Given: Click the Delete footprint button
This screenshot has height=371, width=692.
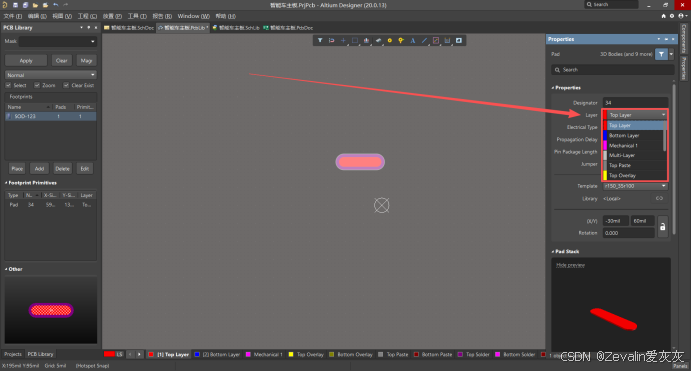Looking at the screenshot, I should [x=62, y=169].
